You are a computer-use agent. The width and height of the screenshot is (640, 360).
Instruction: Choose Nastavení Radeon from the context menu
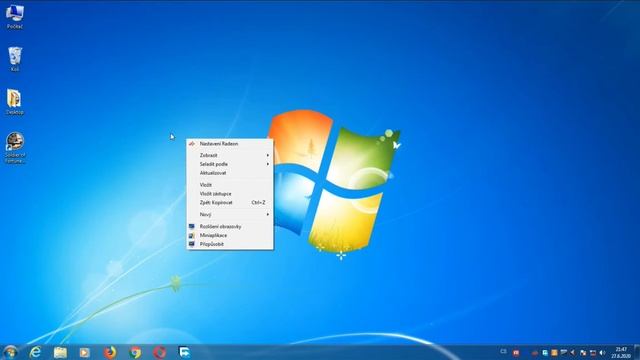pos(230,144)
